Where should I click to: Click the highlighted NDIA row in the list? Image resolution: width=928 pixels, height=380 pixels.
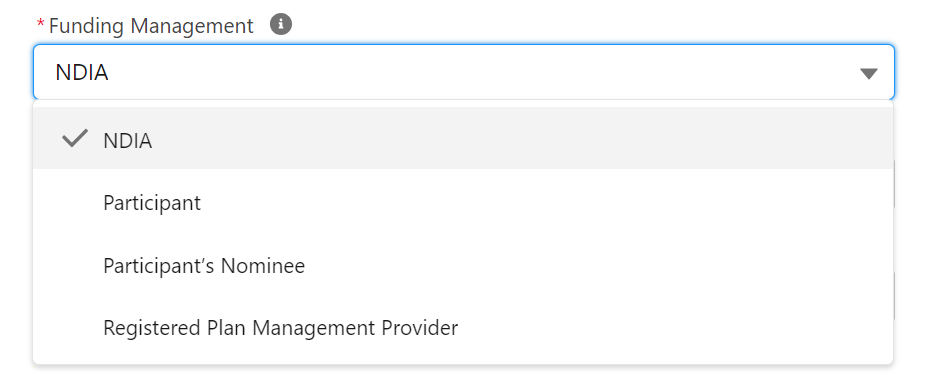coord(463,138)
